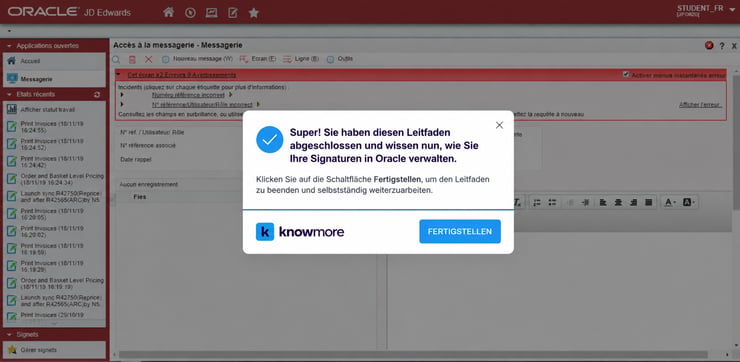Click the red trash delete icon
Image resolution: width=740 pixels, height=362 pixels.
tap(132, 59)
